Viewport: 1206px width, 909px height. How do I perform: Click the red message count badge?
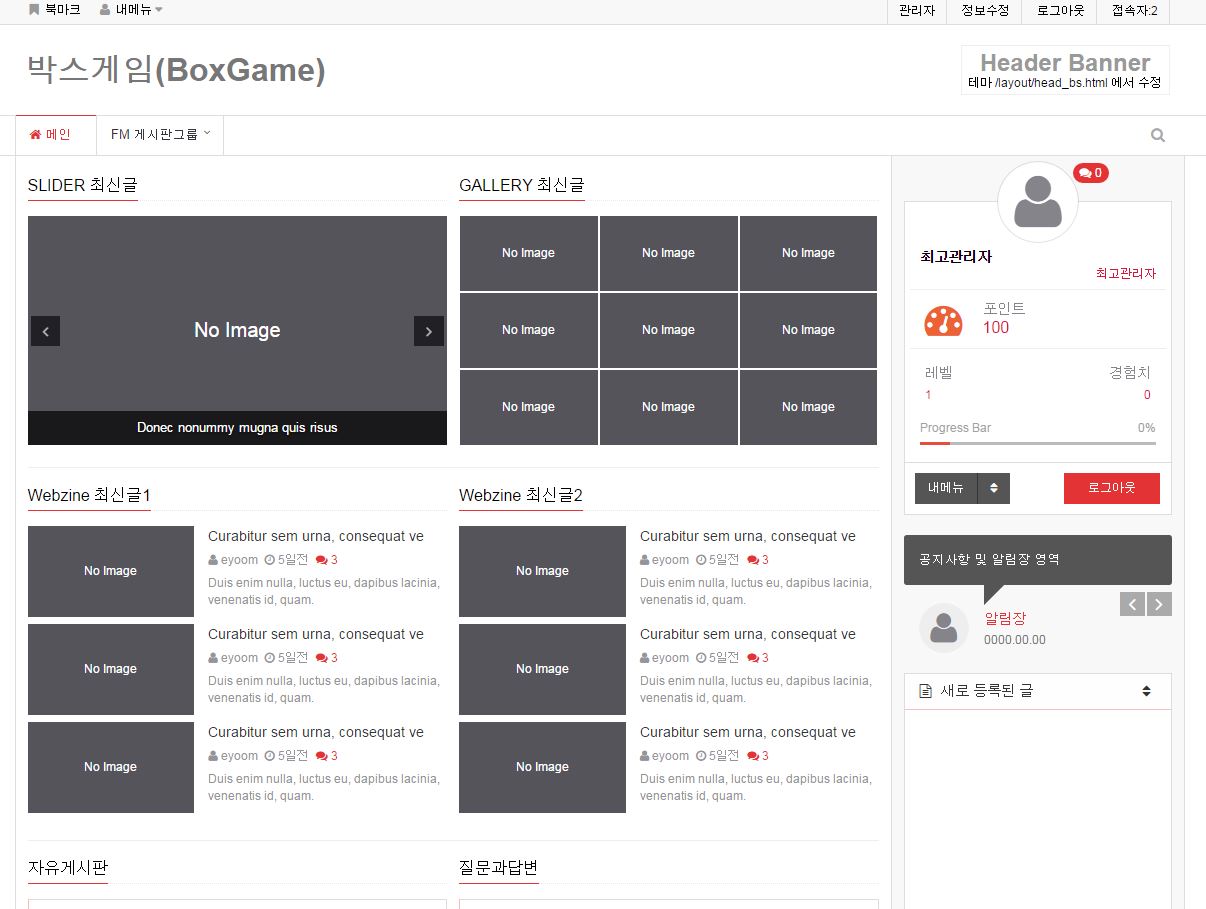point(1090,173)
